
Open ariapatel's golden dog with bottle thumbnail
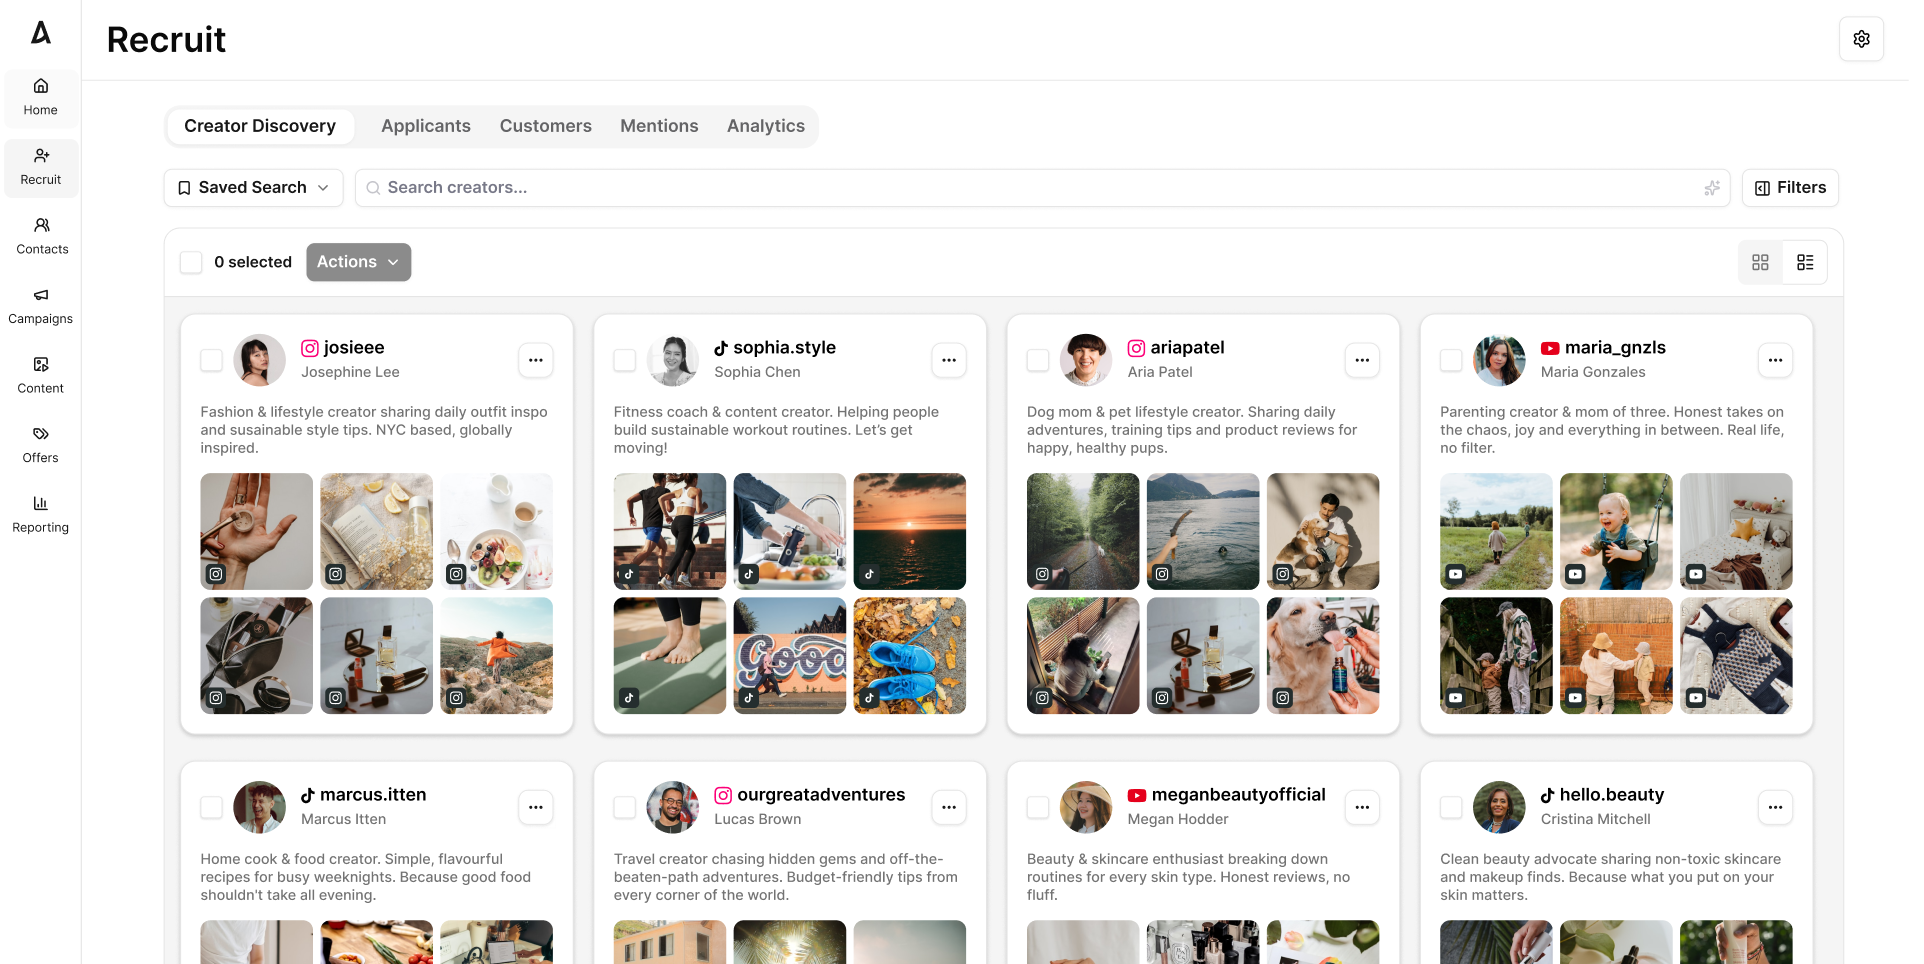coord(1323,656)
